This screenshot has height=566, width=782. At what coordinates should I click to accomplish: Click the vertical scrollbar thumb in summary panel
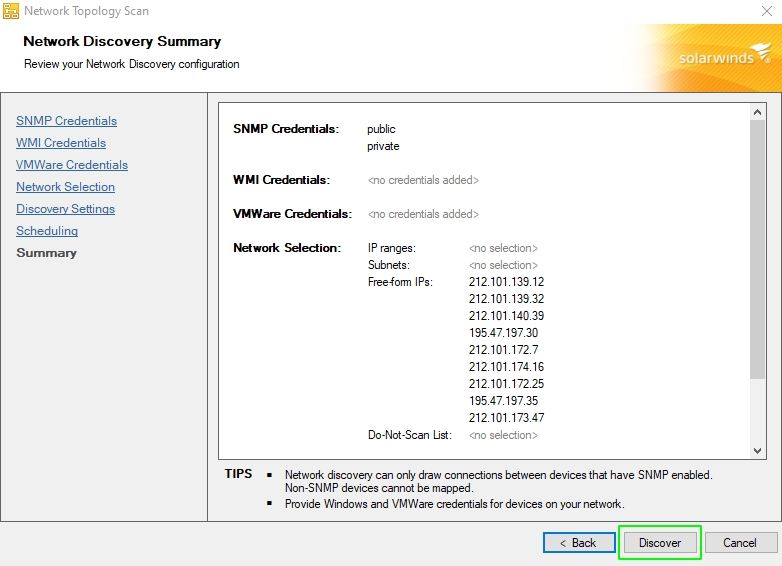(x=757, y=250)
